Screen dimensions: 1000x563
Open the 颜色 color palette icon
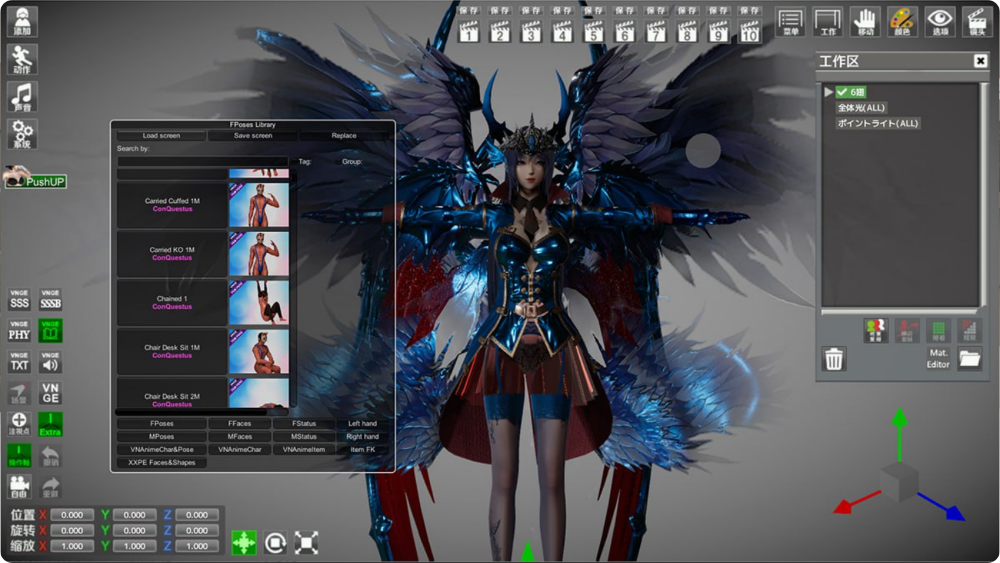point(902,22)
